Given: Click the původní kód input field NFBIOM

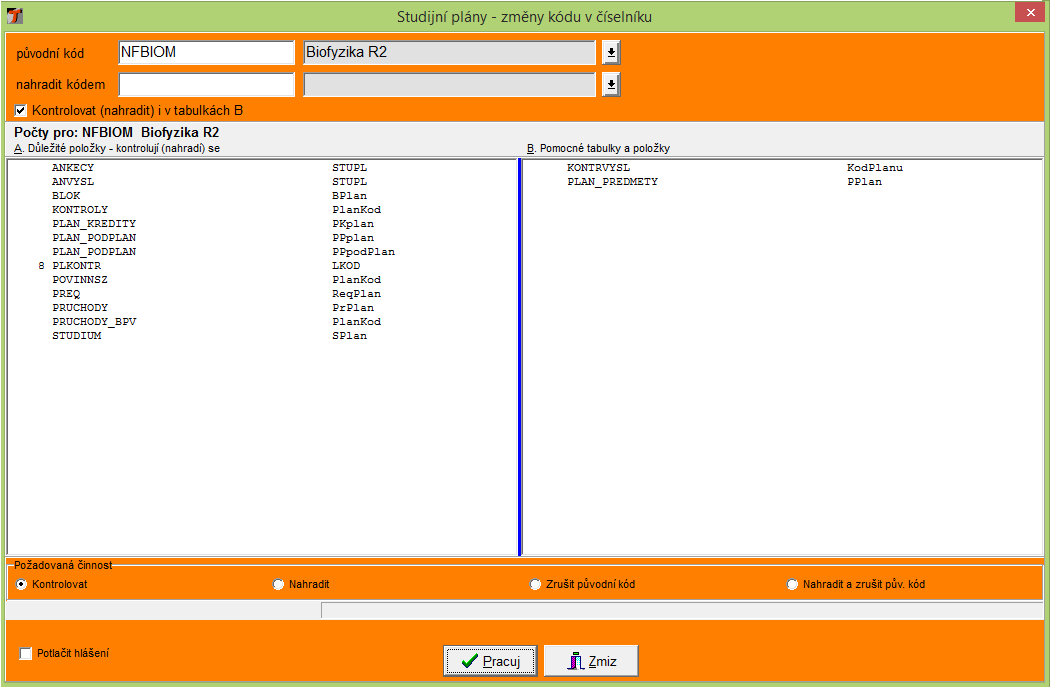Looking at the screenshot, I should [x=205, y=53].
